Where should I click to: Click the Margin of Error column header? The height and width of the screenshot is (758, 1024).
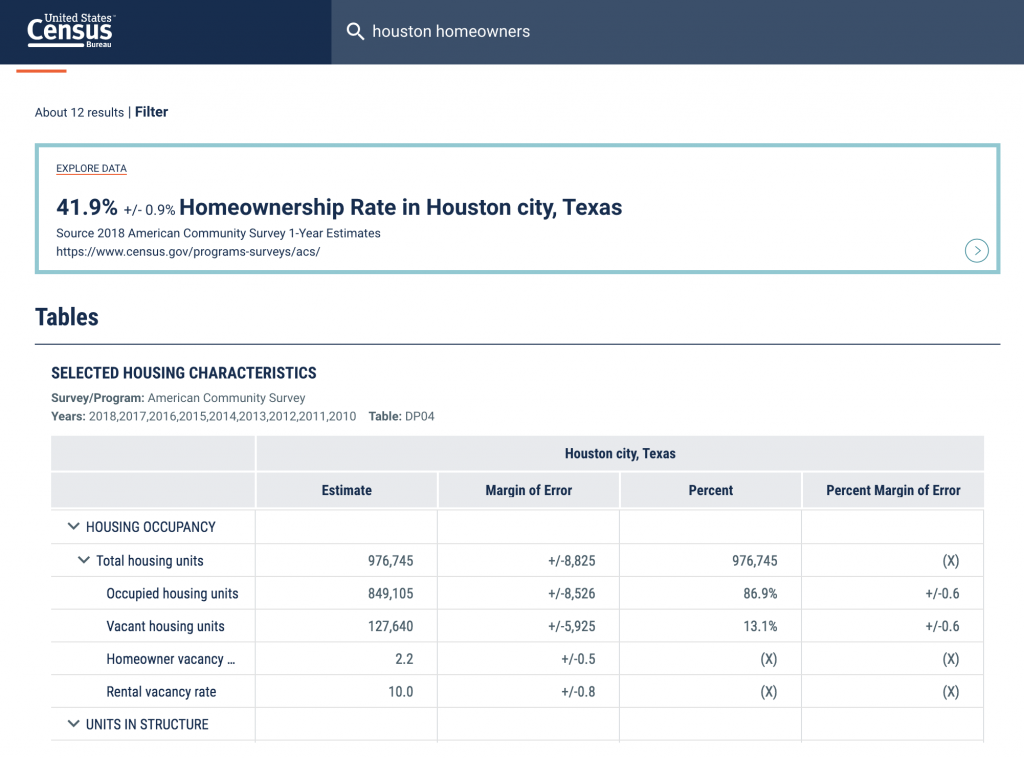tap(528, 490)
